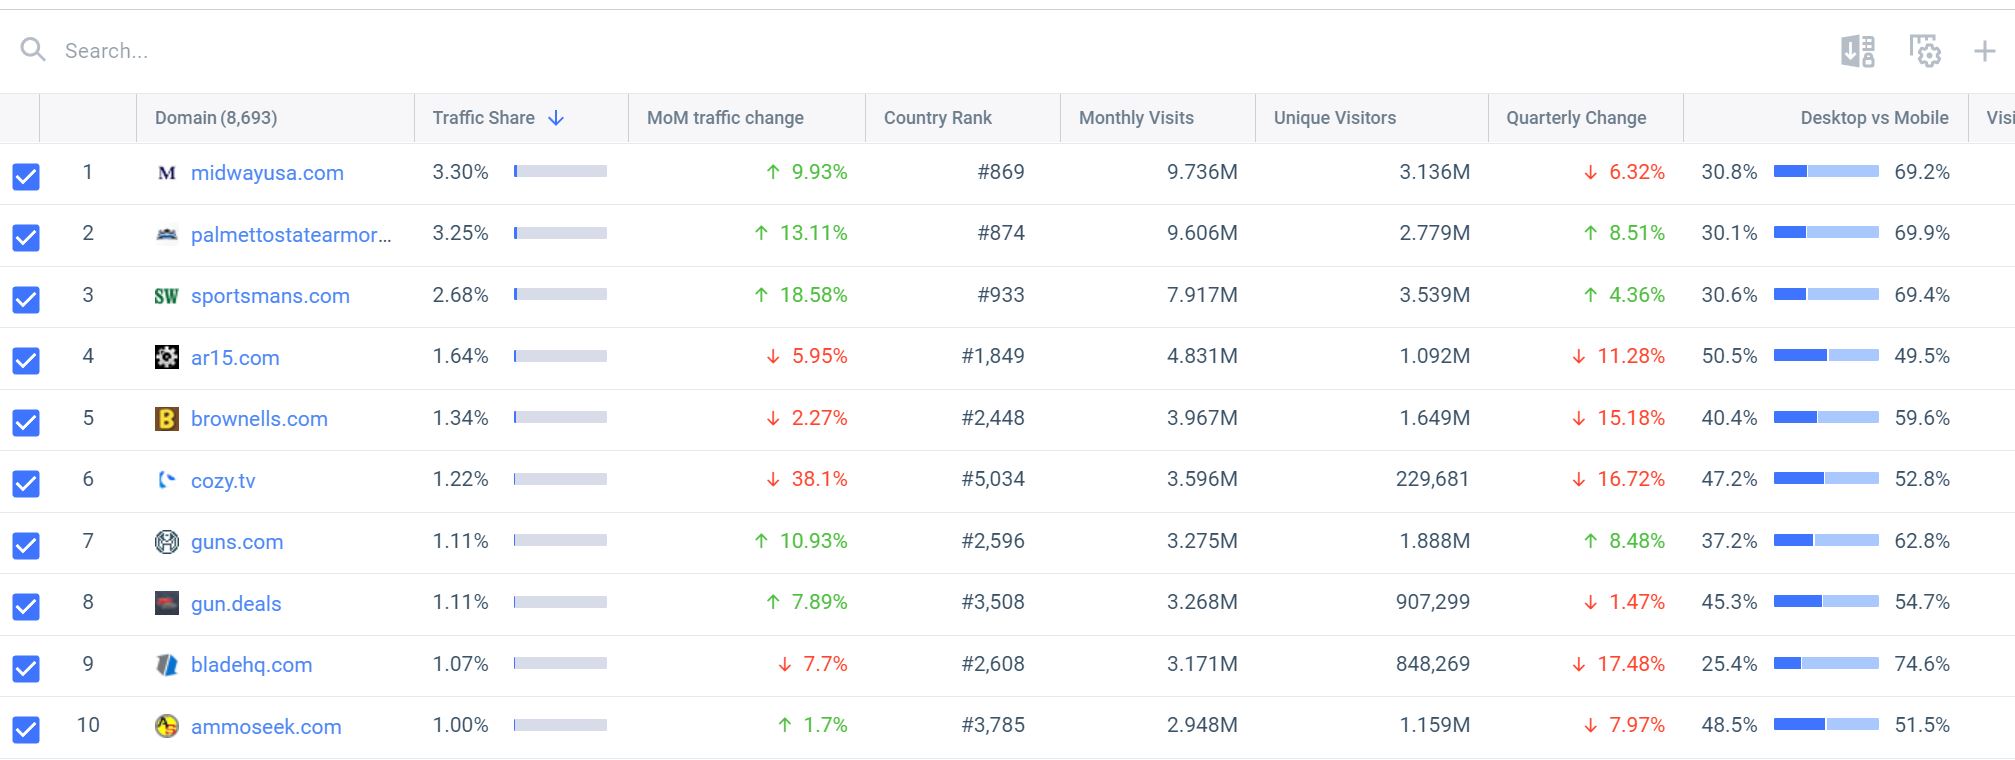Open ammoseek.com link
This screenshot has width=2015, height=760.
point(266,726)
